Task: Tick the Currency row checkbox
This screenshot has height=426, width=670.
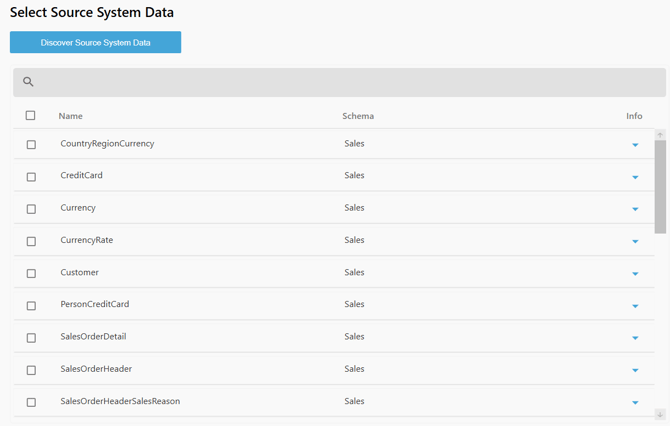Action: click(31, 209)
